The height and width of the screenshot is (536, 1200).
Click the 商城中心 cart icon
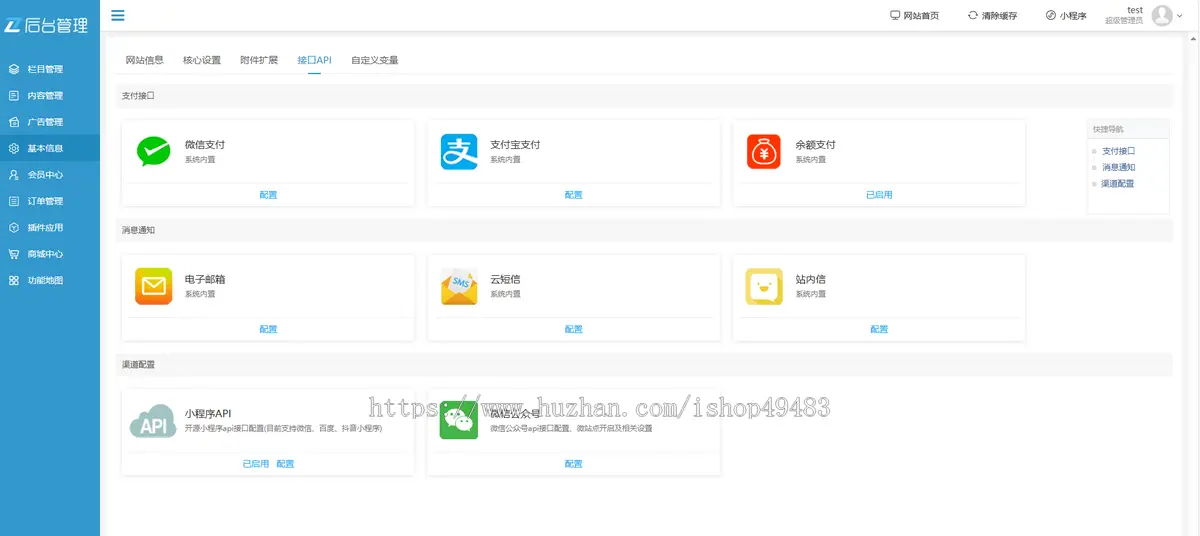coord(14,254)
